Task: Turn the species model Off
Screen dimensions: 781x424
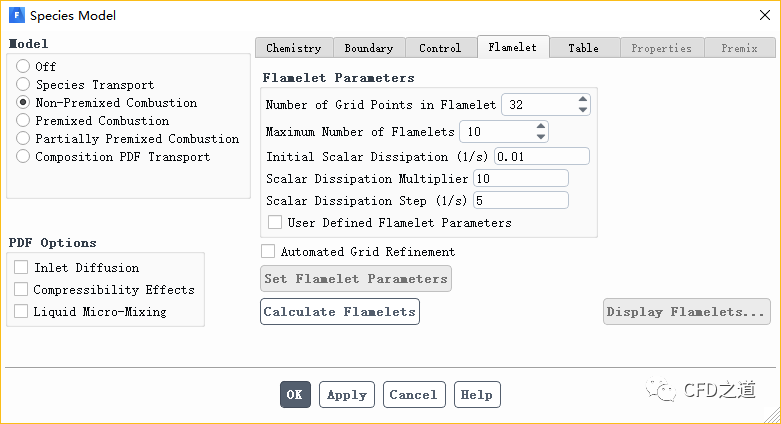Action: 23,67
